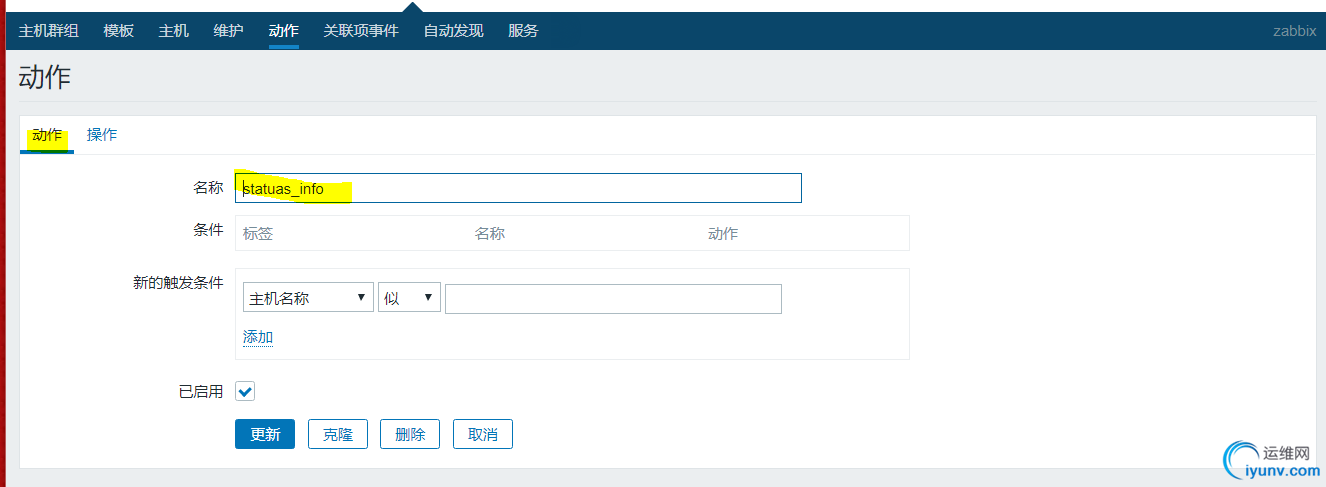Navigate to 自动发现 section
1326x487 pixels.
pos(453,31)
